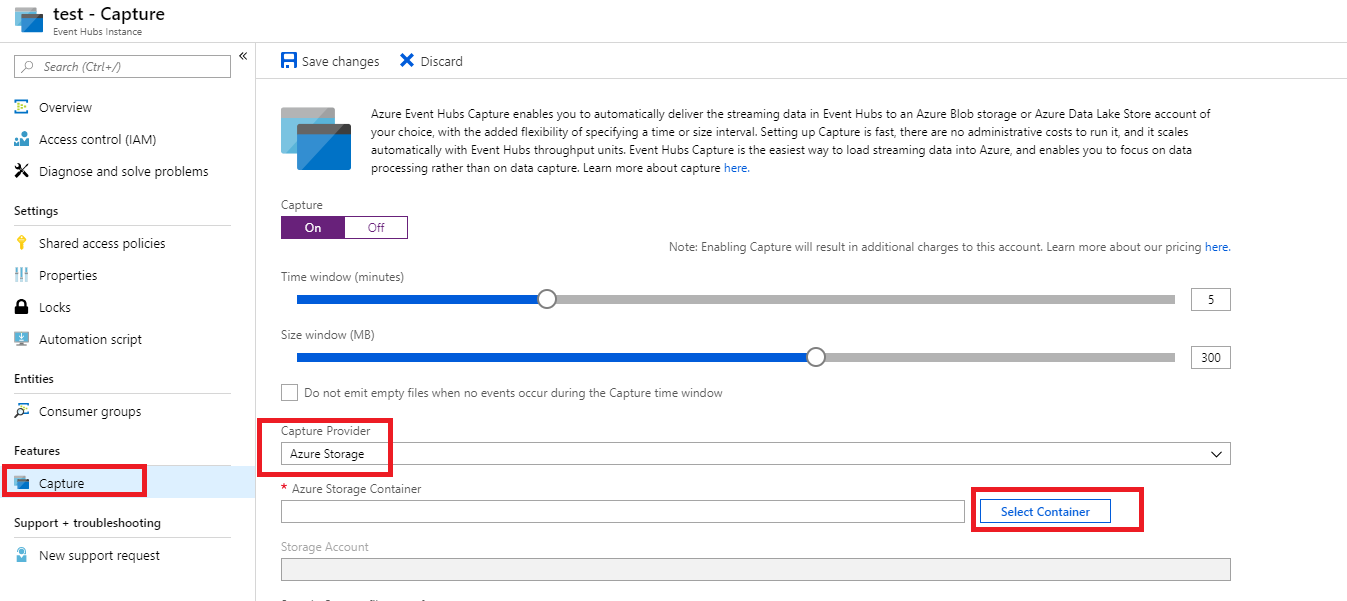Image resolution: width=1347 pixels, height=601 pixels.
Task: Follow the 'here' link about capture
Action: 736,169
